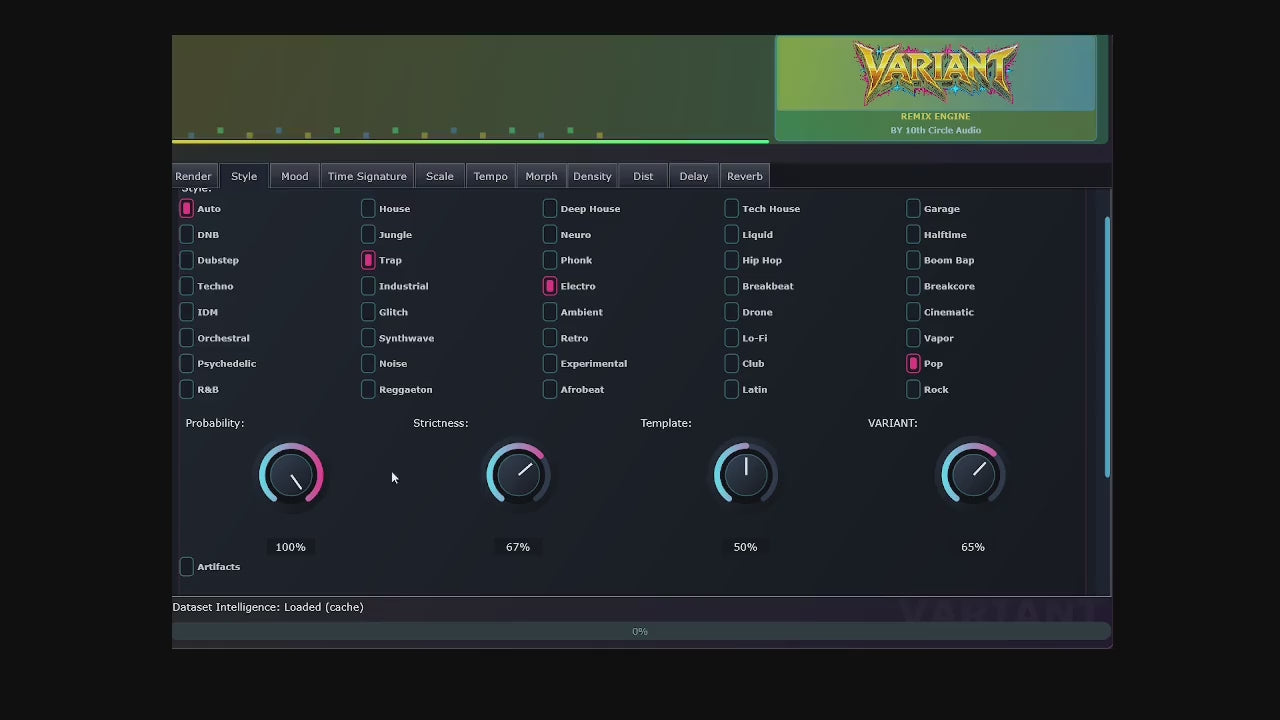Viewport: 1280px width, 720px height.
Task: Check the House style box
Action: pyautogui.click(x=368, y=208)
